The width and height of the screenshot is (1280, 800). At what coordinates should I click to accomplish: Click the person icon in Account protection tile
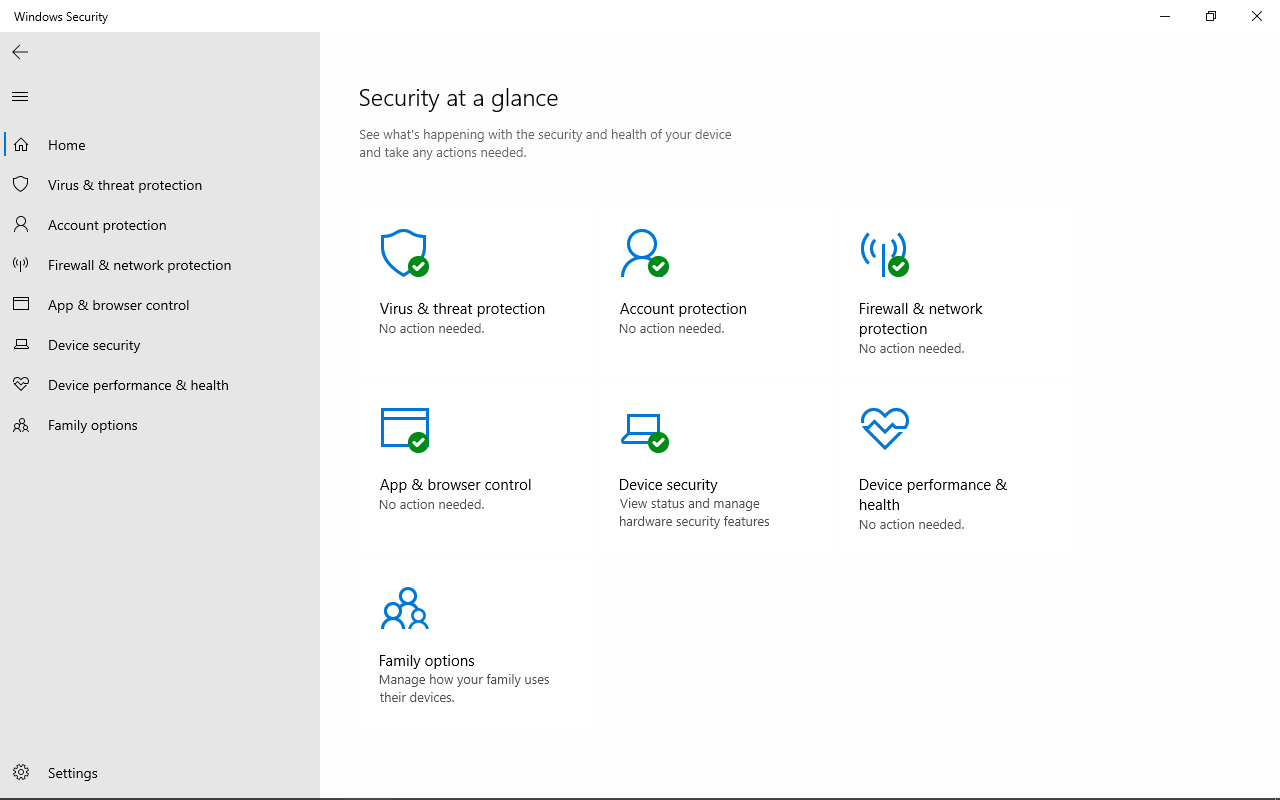point(642,253)
